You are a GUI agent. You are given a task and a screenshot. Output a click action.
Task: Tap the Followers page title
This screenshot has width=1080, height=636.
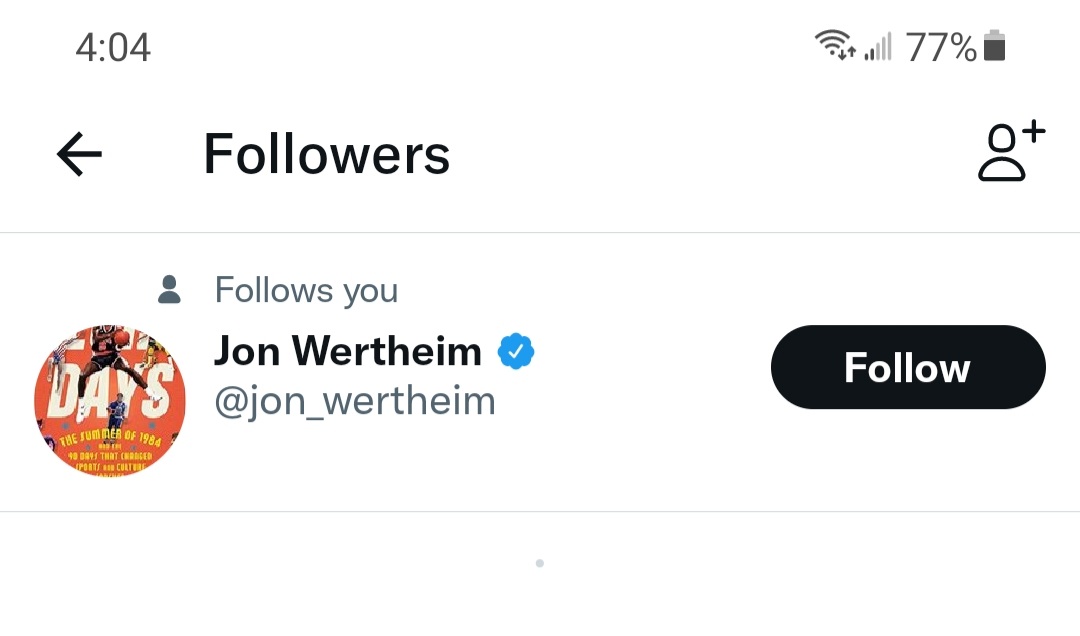pyautogui.click(x=326, y=154)
